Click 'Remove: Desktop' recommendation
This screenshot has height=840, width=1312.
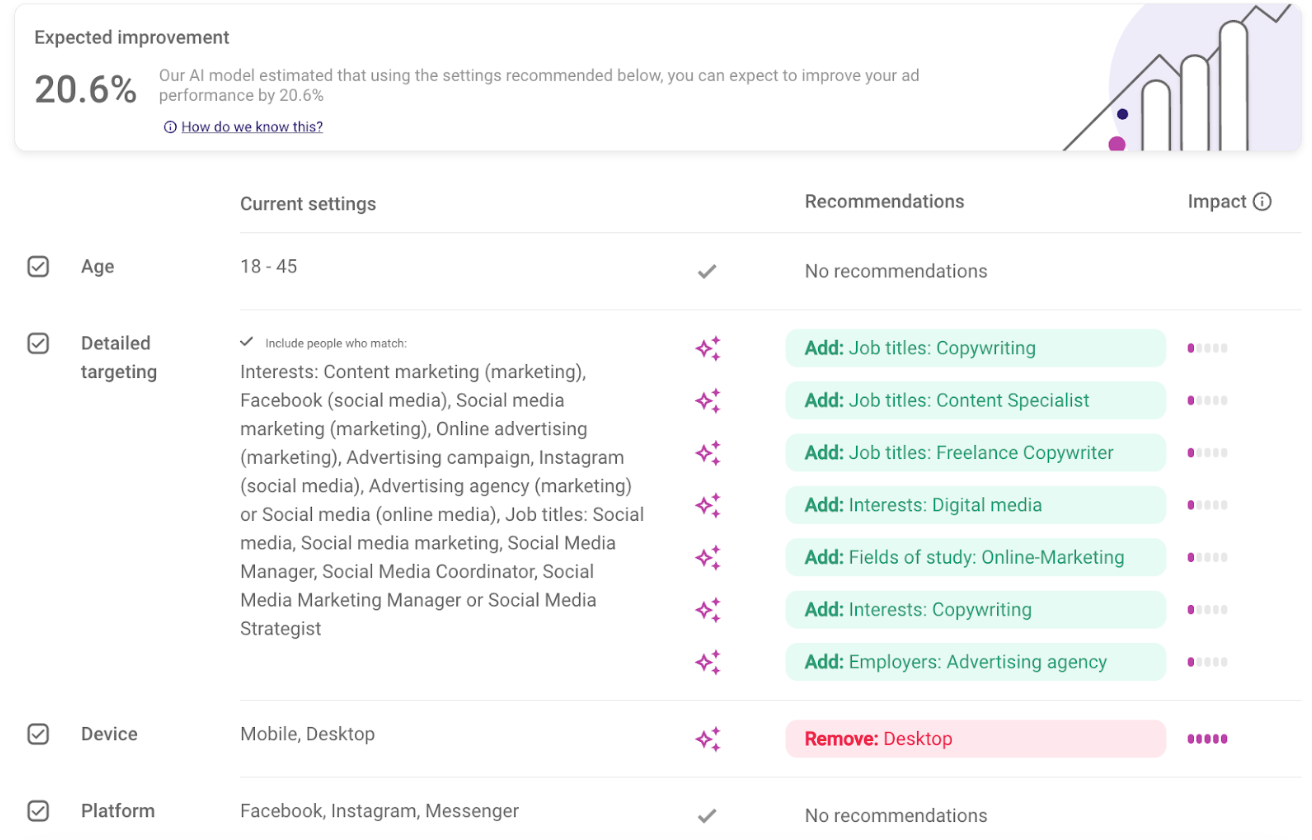tap(975, 739)
